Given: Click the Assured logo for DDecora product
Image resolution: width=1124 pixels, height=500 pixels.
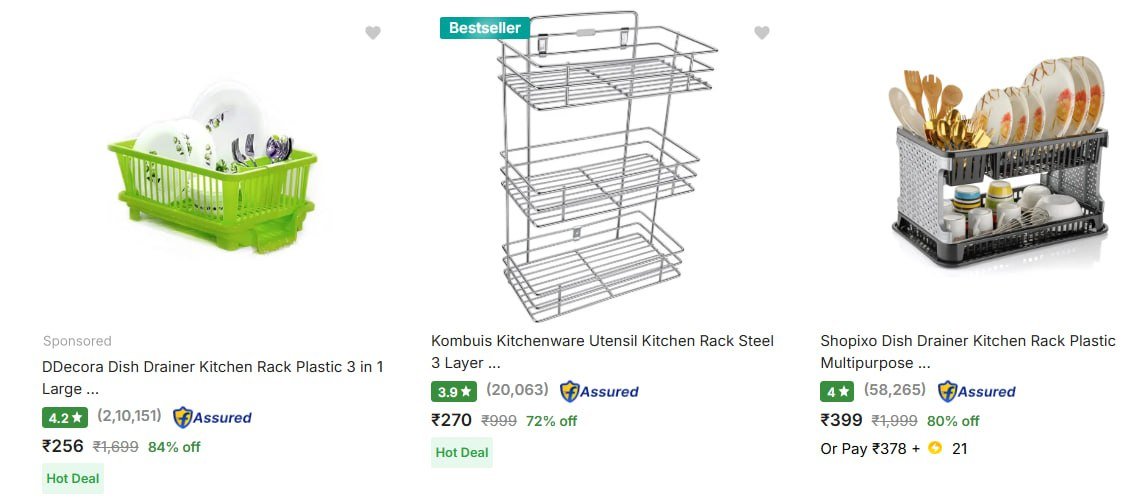Looking at the screenshot, I should [212, 418].
